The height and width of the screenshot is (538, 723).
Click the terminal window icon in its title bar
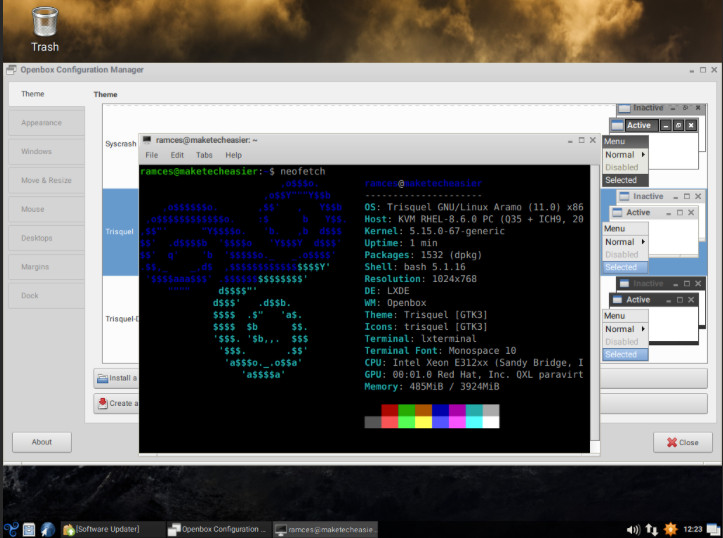pyautogui.click(x=147, y=140)
